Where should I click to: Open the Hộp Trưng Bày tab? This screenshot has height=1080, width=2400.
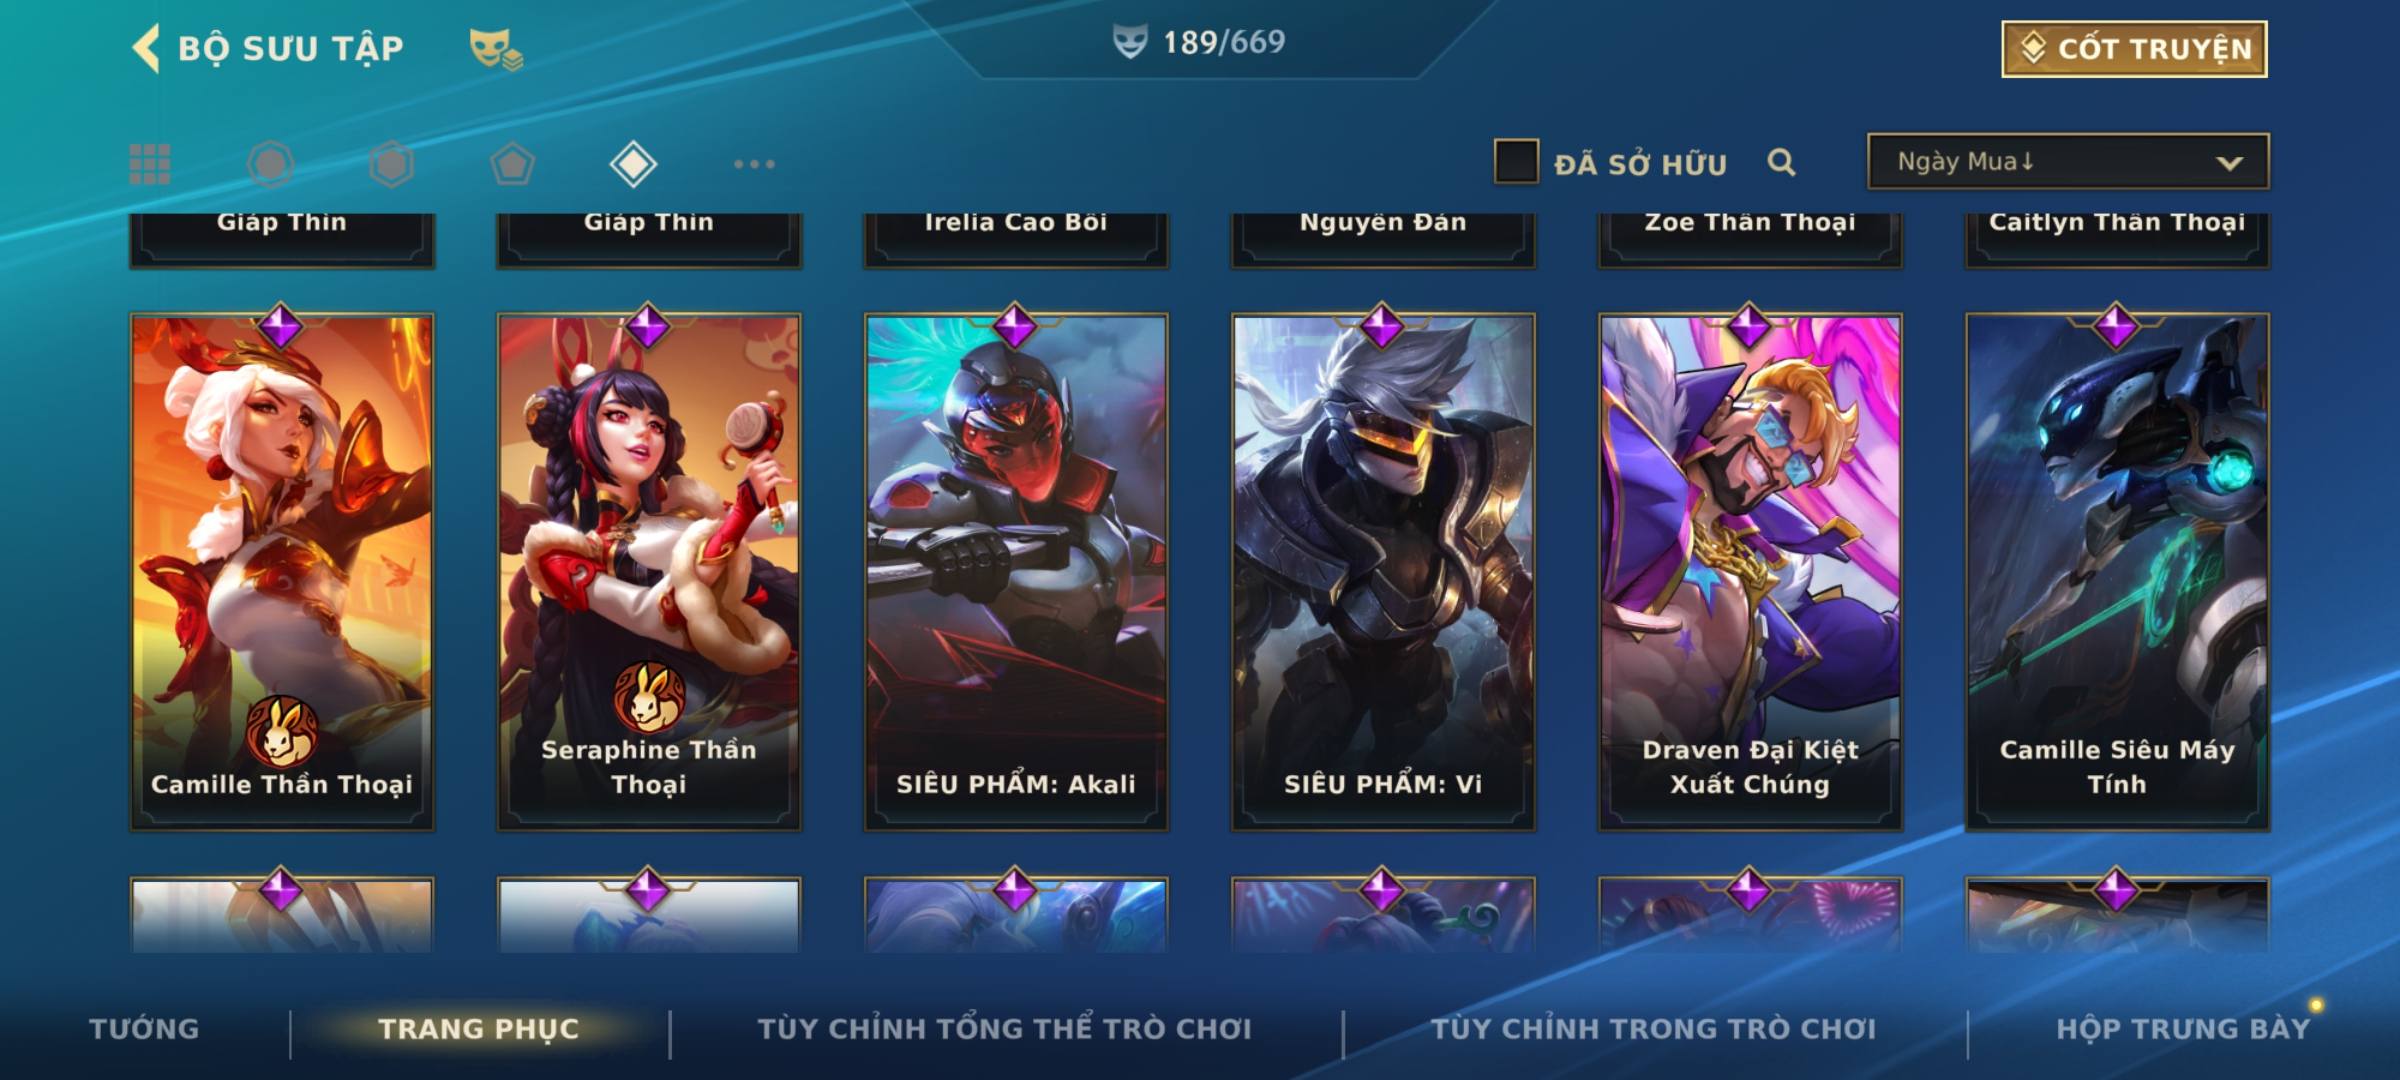(2183, 1029)
